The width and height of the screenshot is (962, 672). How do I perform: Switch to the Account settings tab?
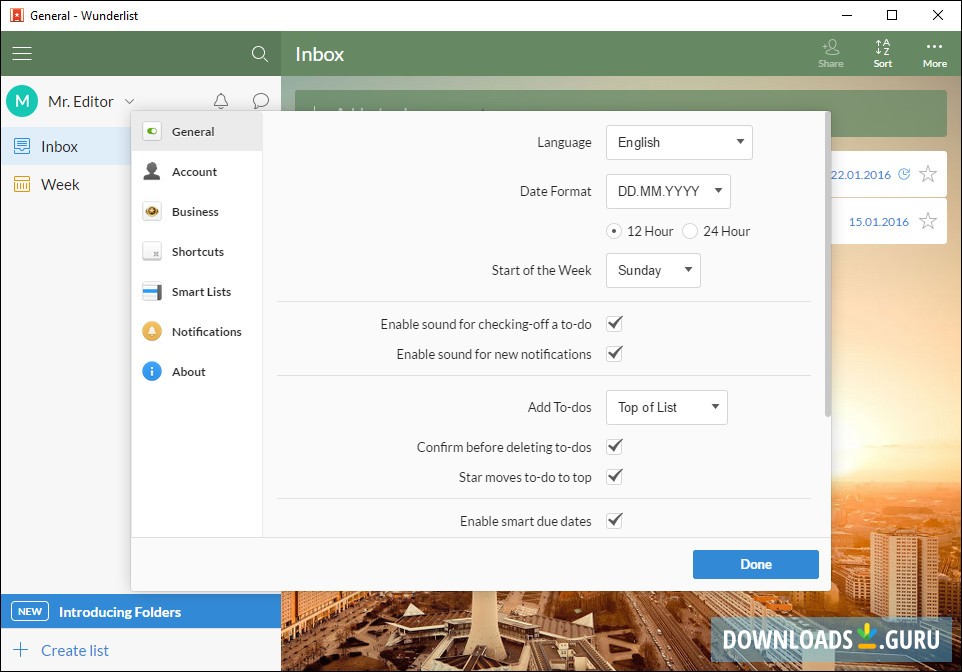coord(197,171)
